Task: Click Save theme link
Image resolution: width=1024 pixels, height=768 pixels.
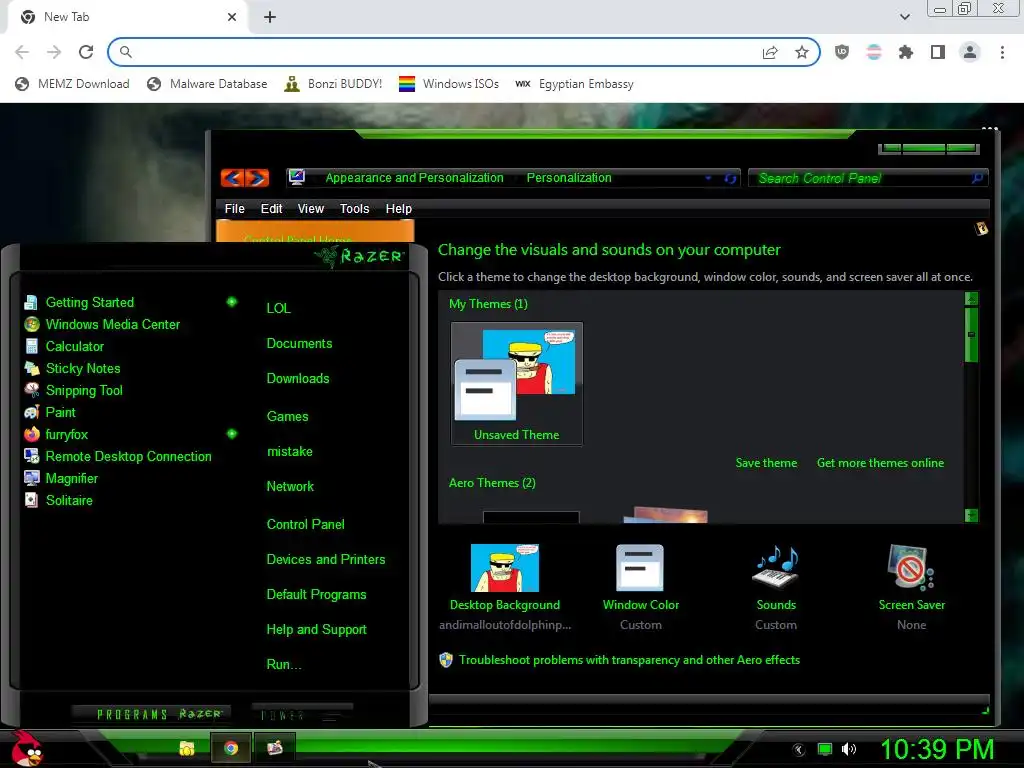Action: click(x=766, y=462)
